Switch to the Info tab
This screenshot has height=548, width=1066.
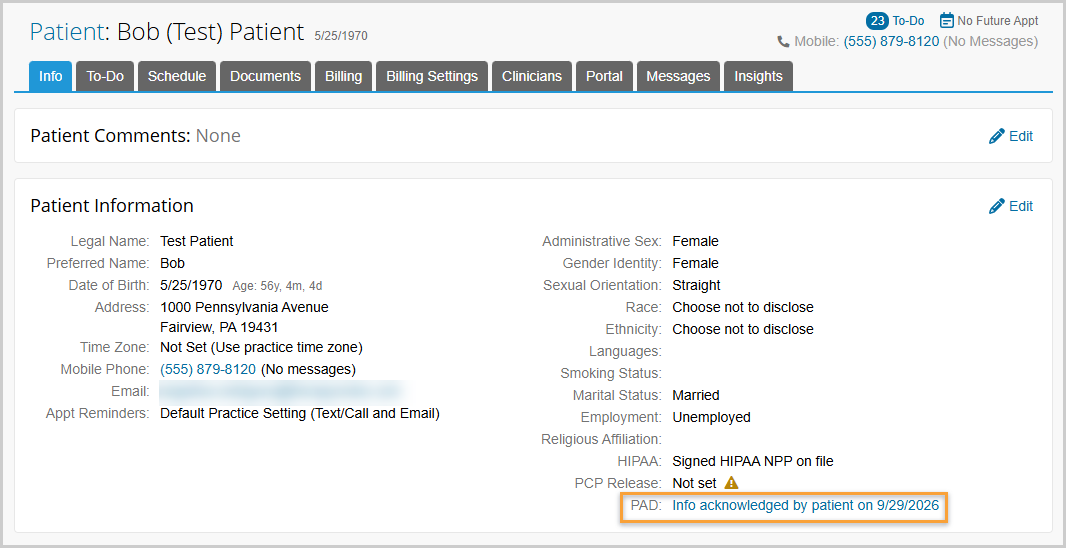tap(50, 76)
